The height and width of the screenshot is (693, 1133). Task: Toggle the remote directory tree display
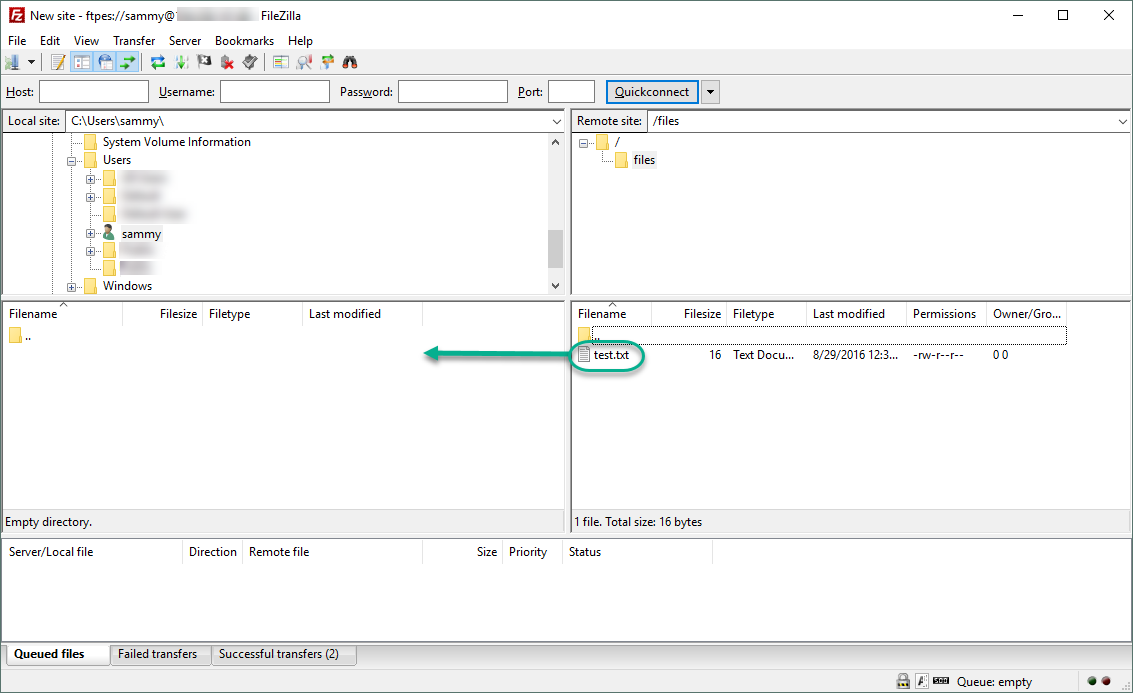click(105, 62)
